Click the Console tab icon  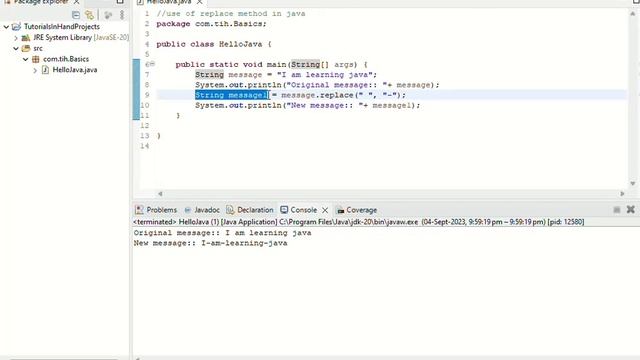point(284,210)
